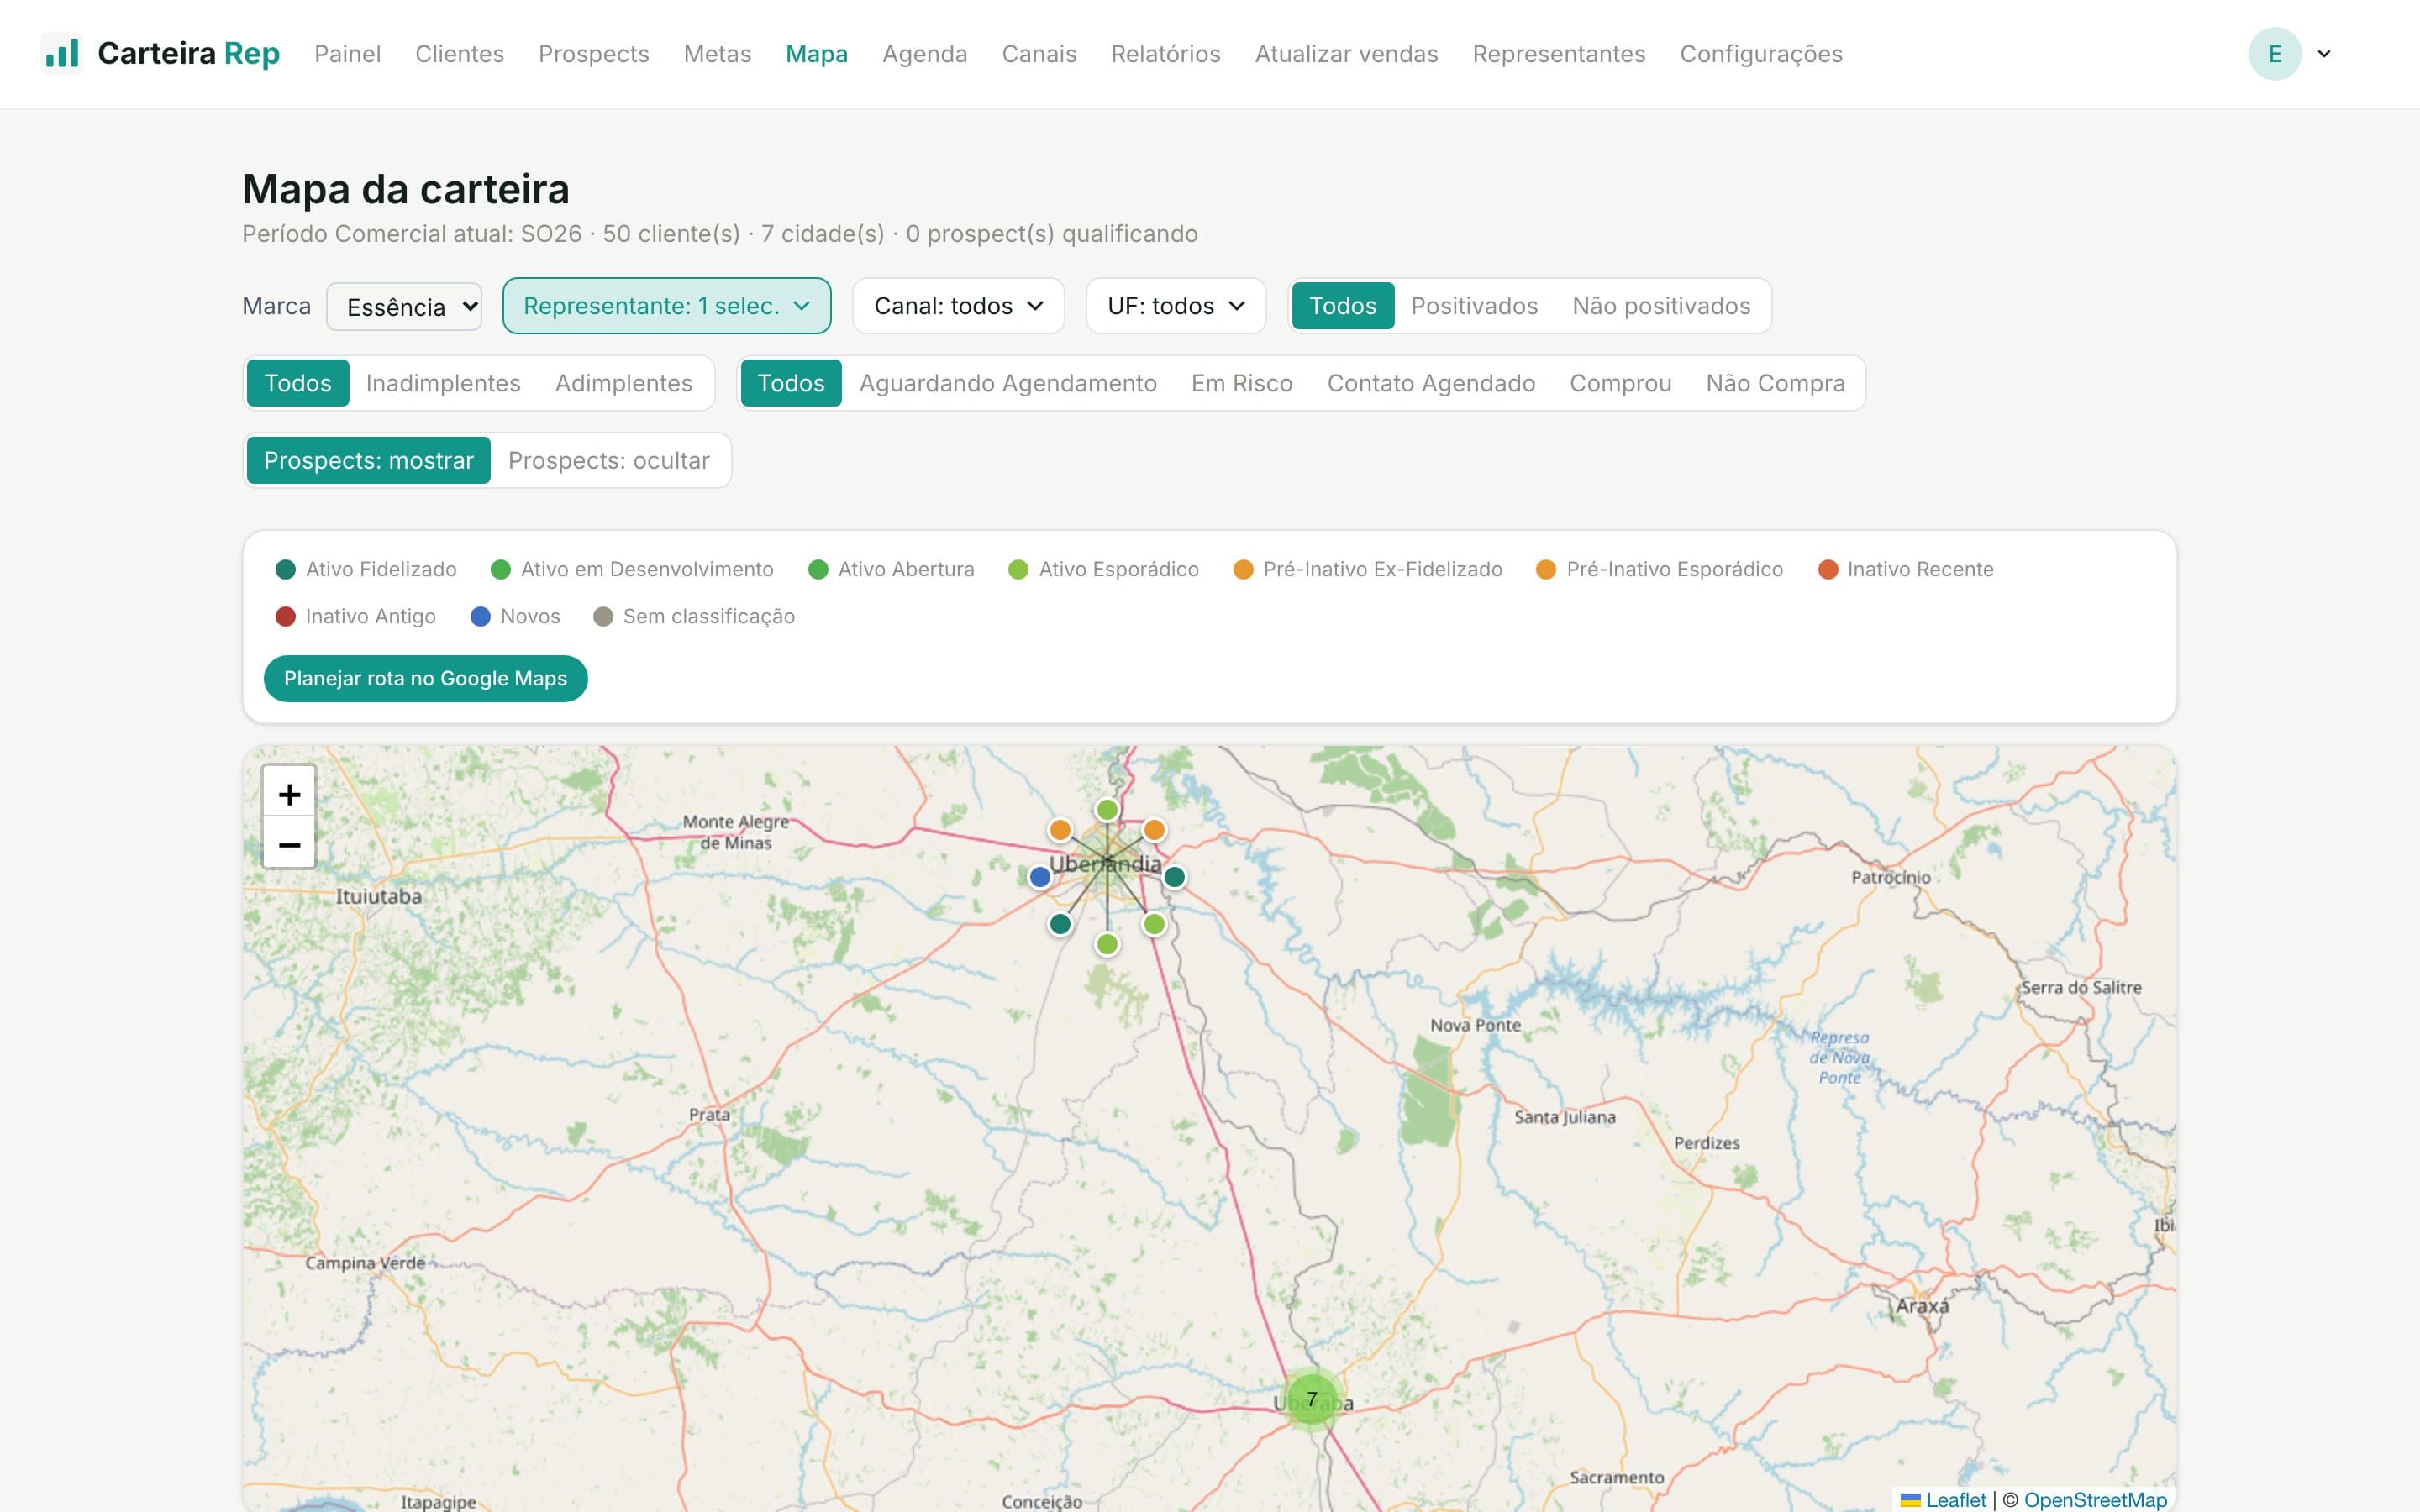This screenshot has height=1512, width=2420.
Task: Open the Painel nav item
Action: [347, 54]
